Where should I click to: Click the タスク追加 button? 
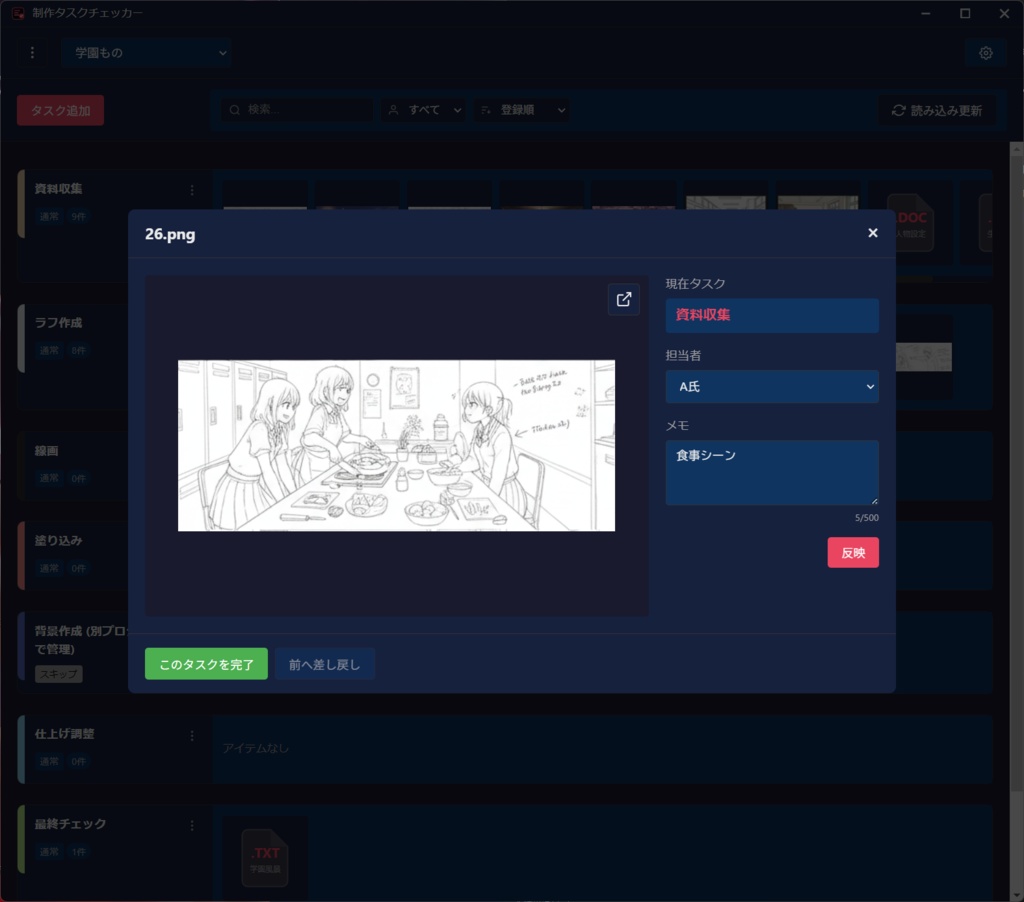60,111
